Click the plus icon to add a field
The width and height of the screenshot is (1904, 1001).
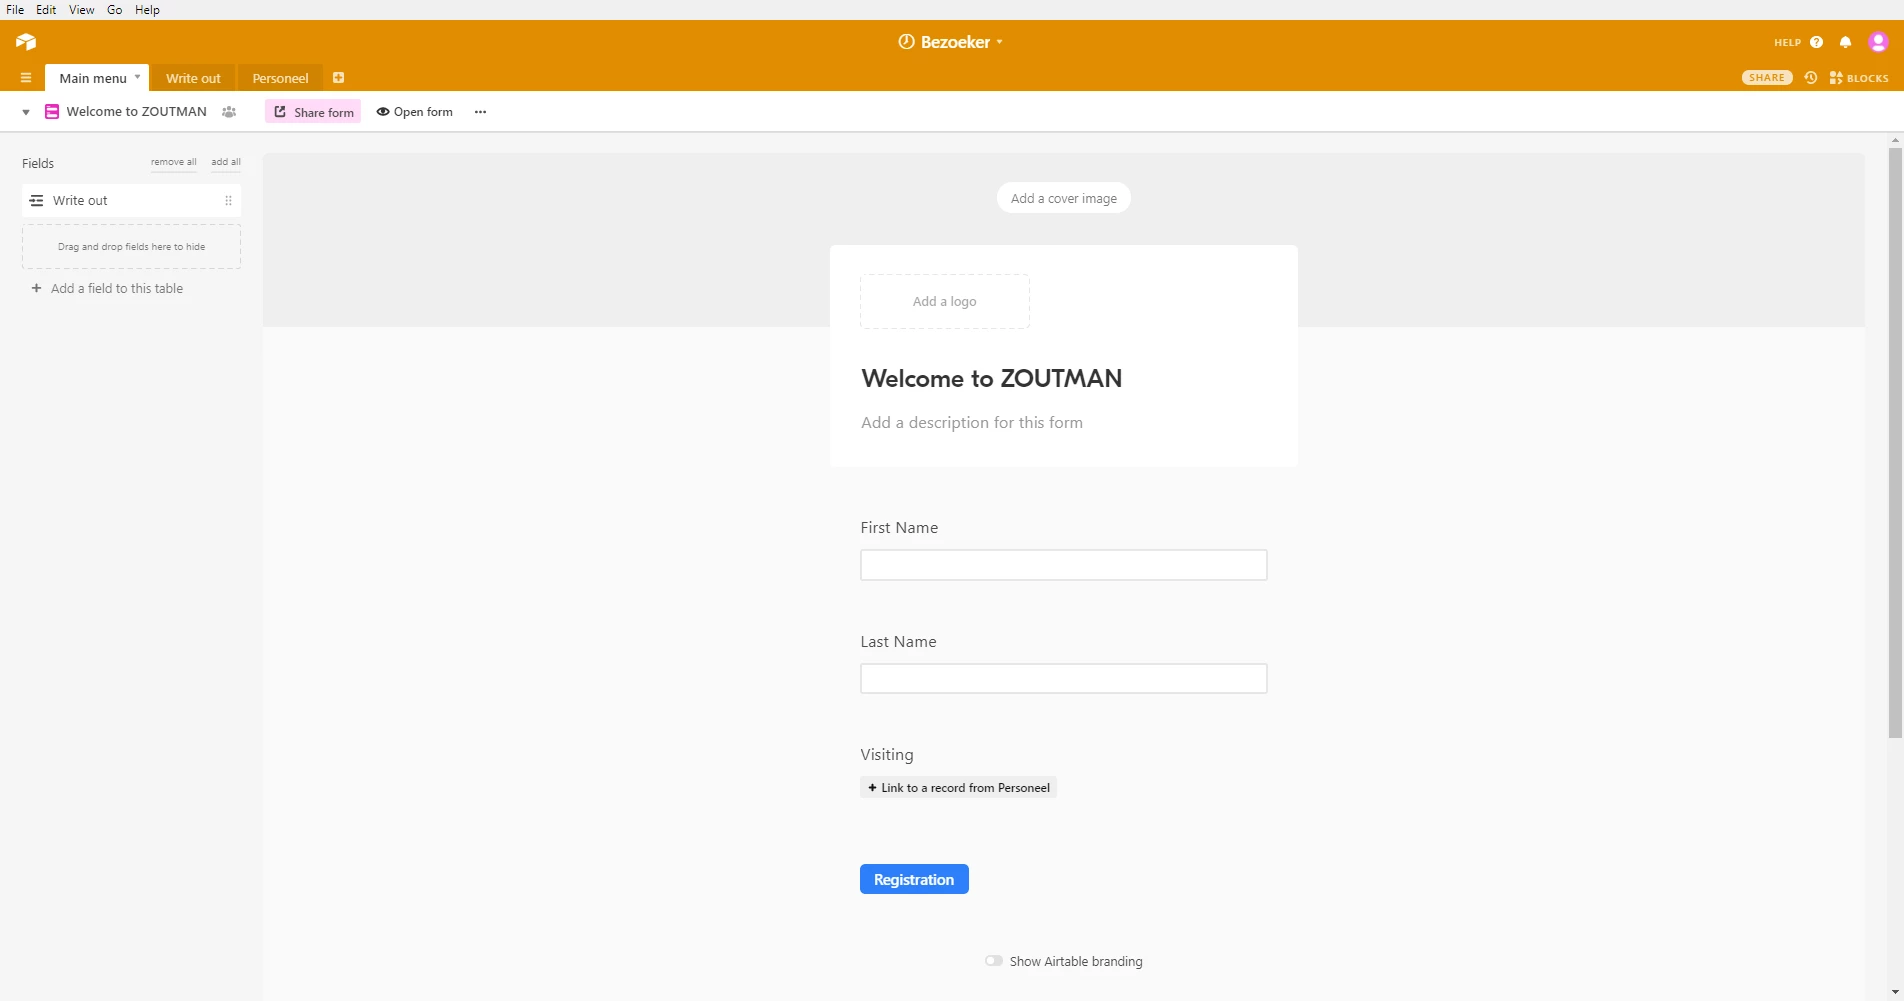click(36, 288)
